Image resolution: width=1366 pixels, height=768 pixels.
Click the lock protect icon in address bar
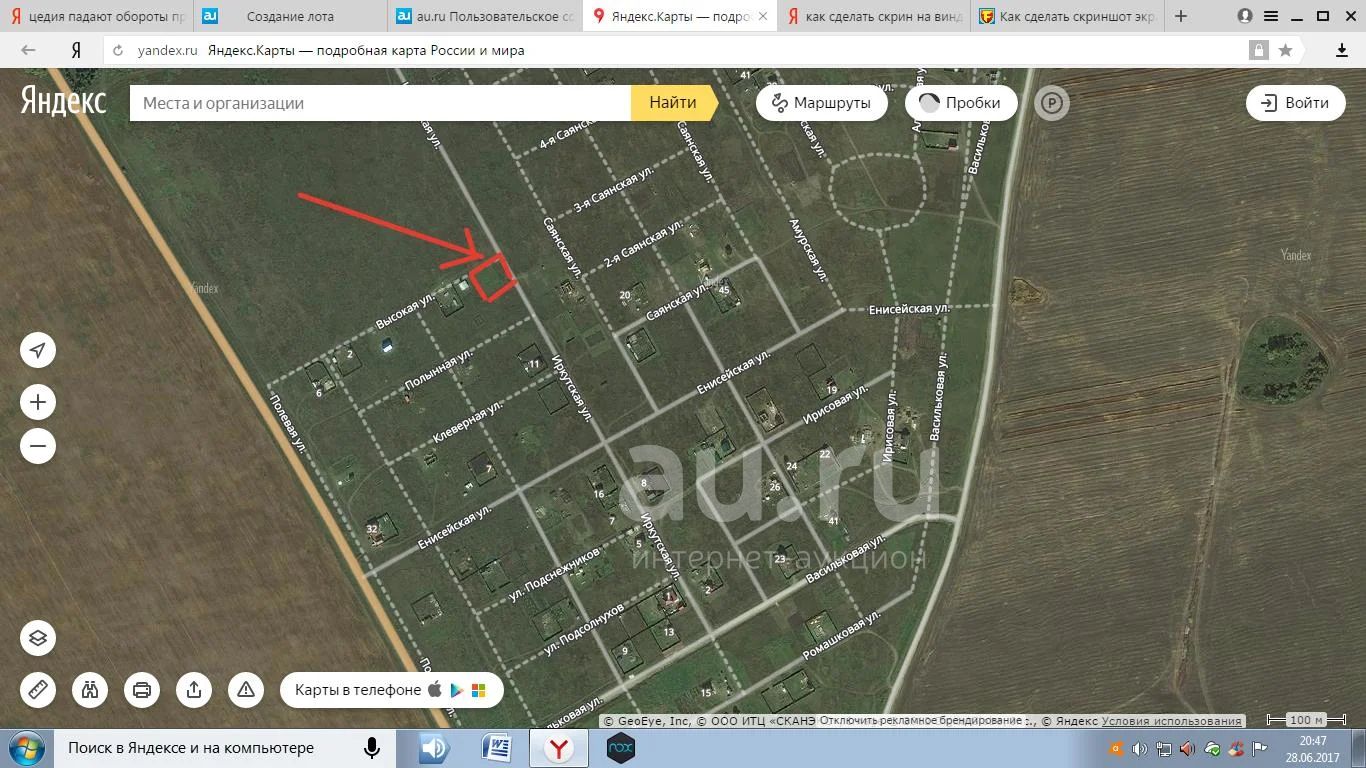pos(1258,50)
